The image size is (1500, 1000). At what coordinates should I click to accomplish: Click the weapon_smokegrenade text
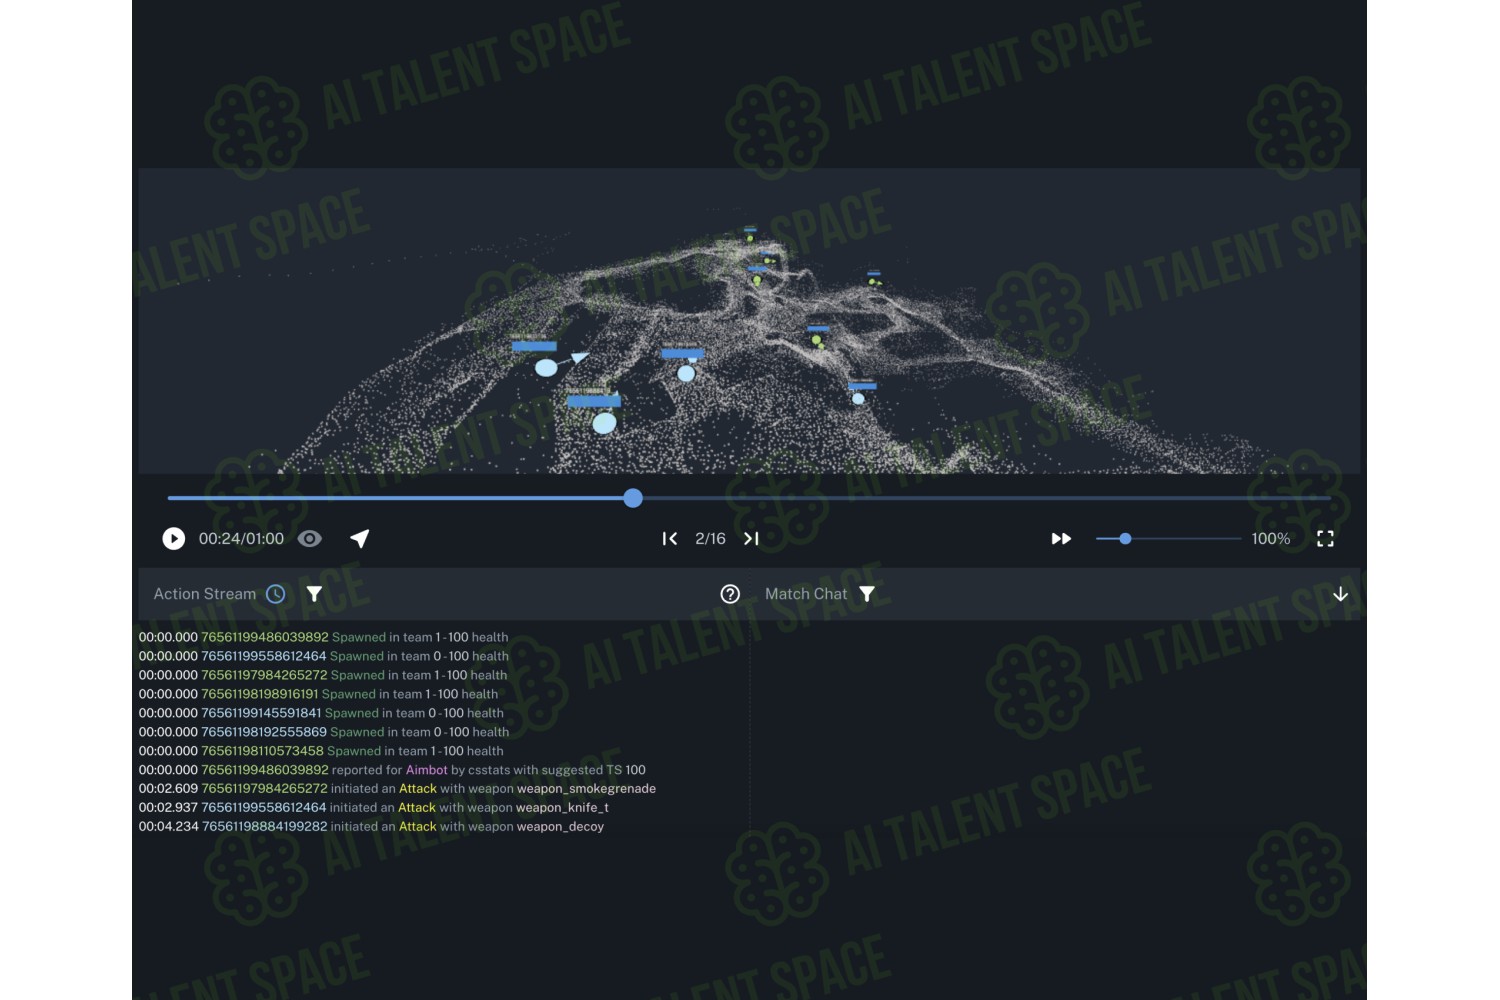(586, 789)
